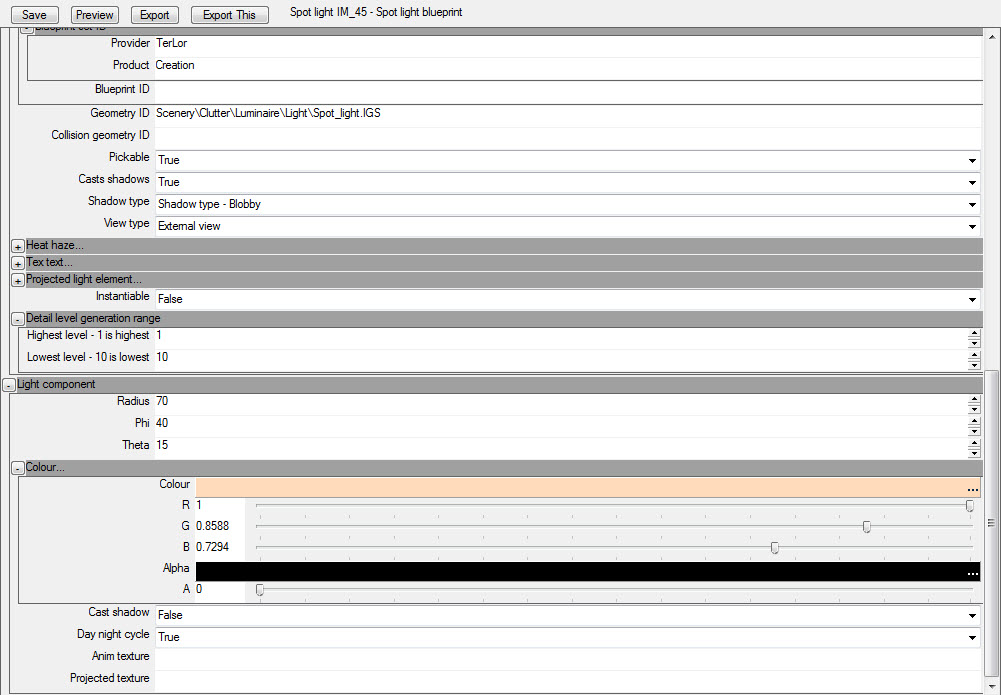Image resolution: width=1001 pixels, height=695 pixels.
Task: Expand the Heat haze section
Action: [18, 246]
